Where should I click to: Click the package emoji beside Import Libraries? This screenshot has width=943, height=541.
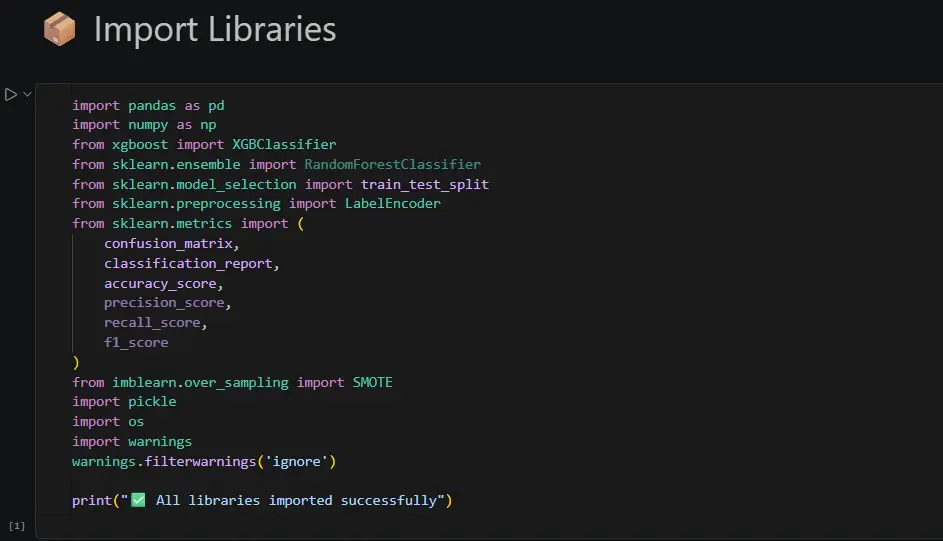(60, 29)
